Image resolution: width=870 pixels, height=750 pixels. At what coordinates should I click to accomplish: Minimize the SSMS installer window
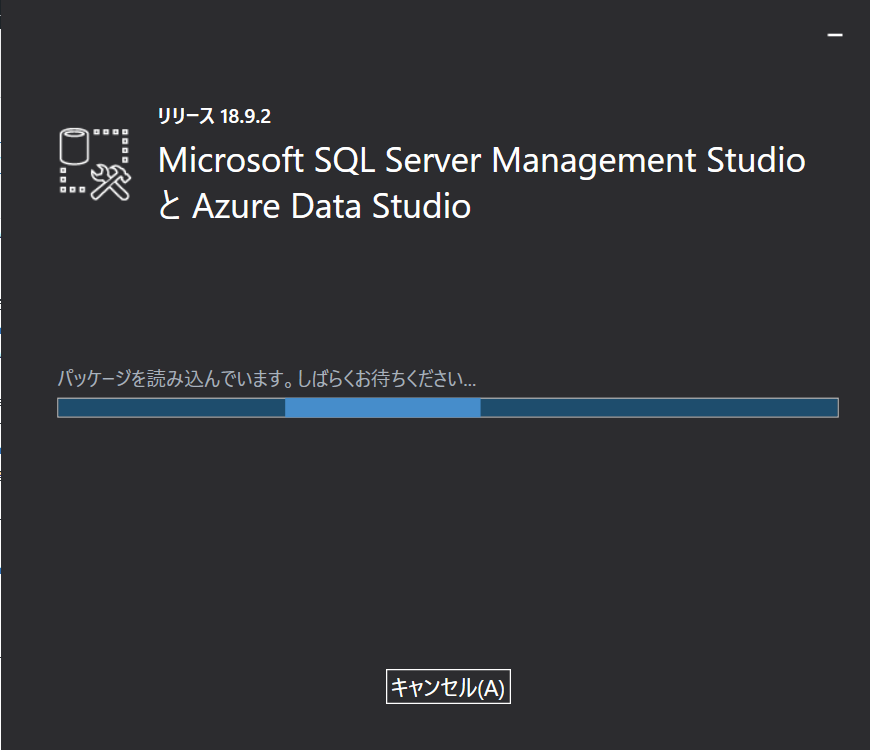coord(834,35)
